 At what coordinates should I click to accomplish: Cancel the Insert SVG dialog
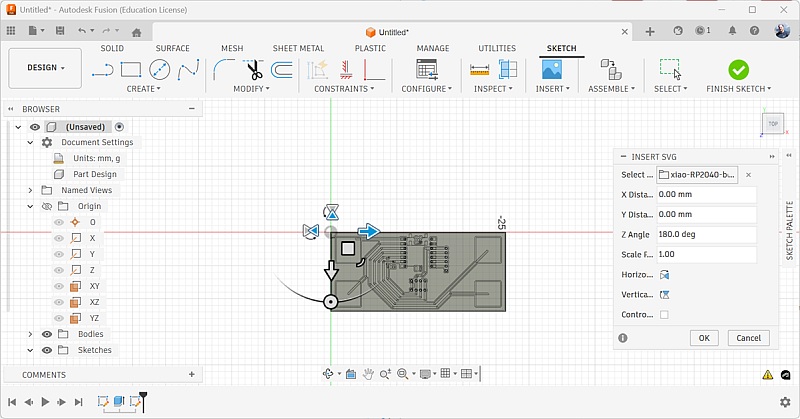[748, 338]
